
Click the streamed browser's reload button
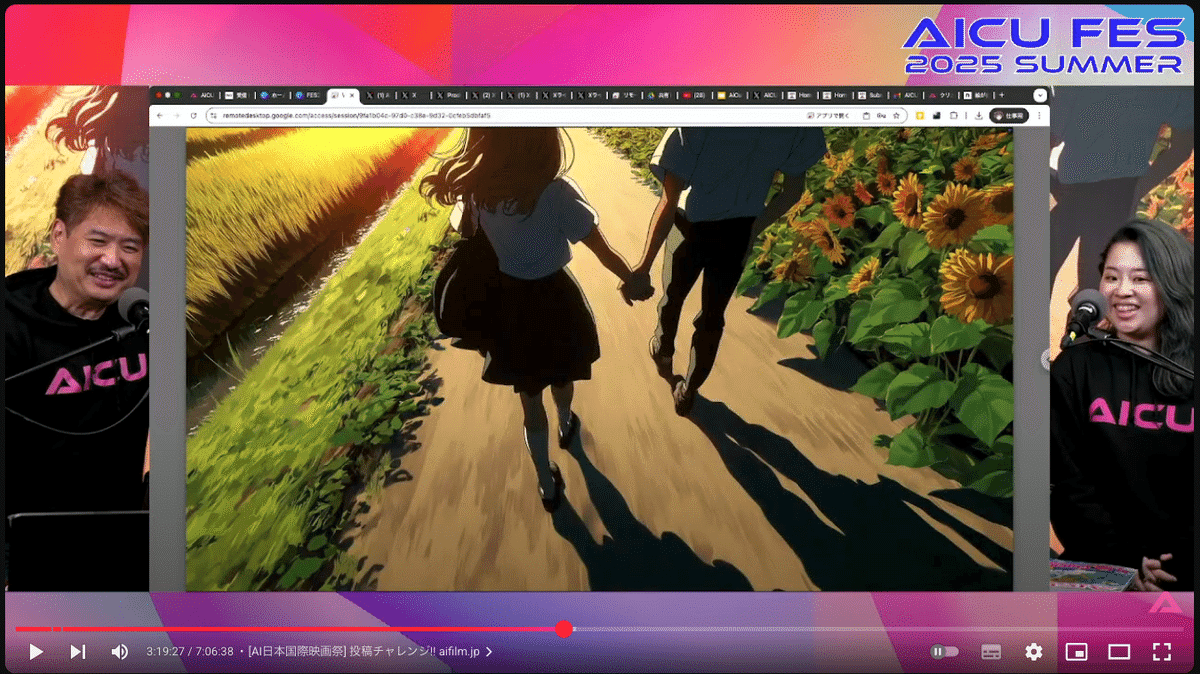193,115
